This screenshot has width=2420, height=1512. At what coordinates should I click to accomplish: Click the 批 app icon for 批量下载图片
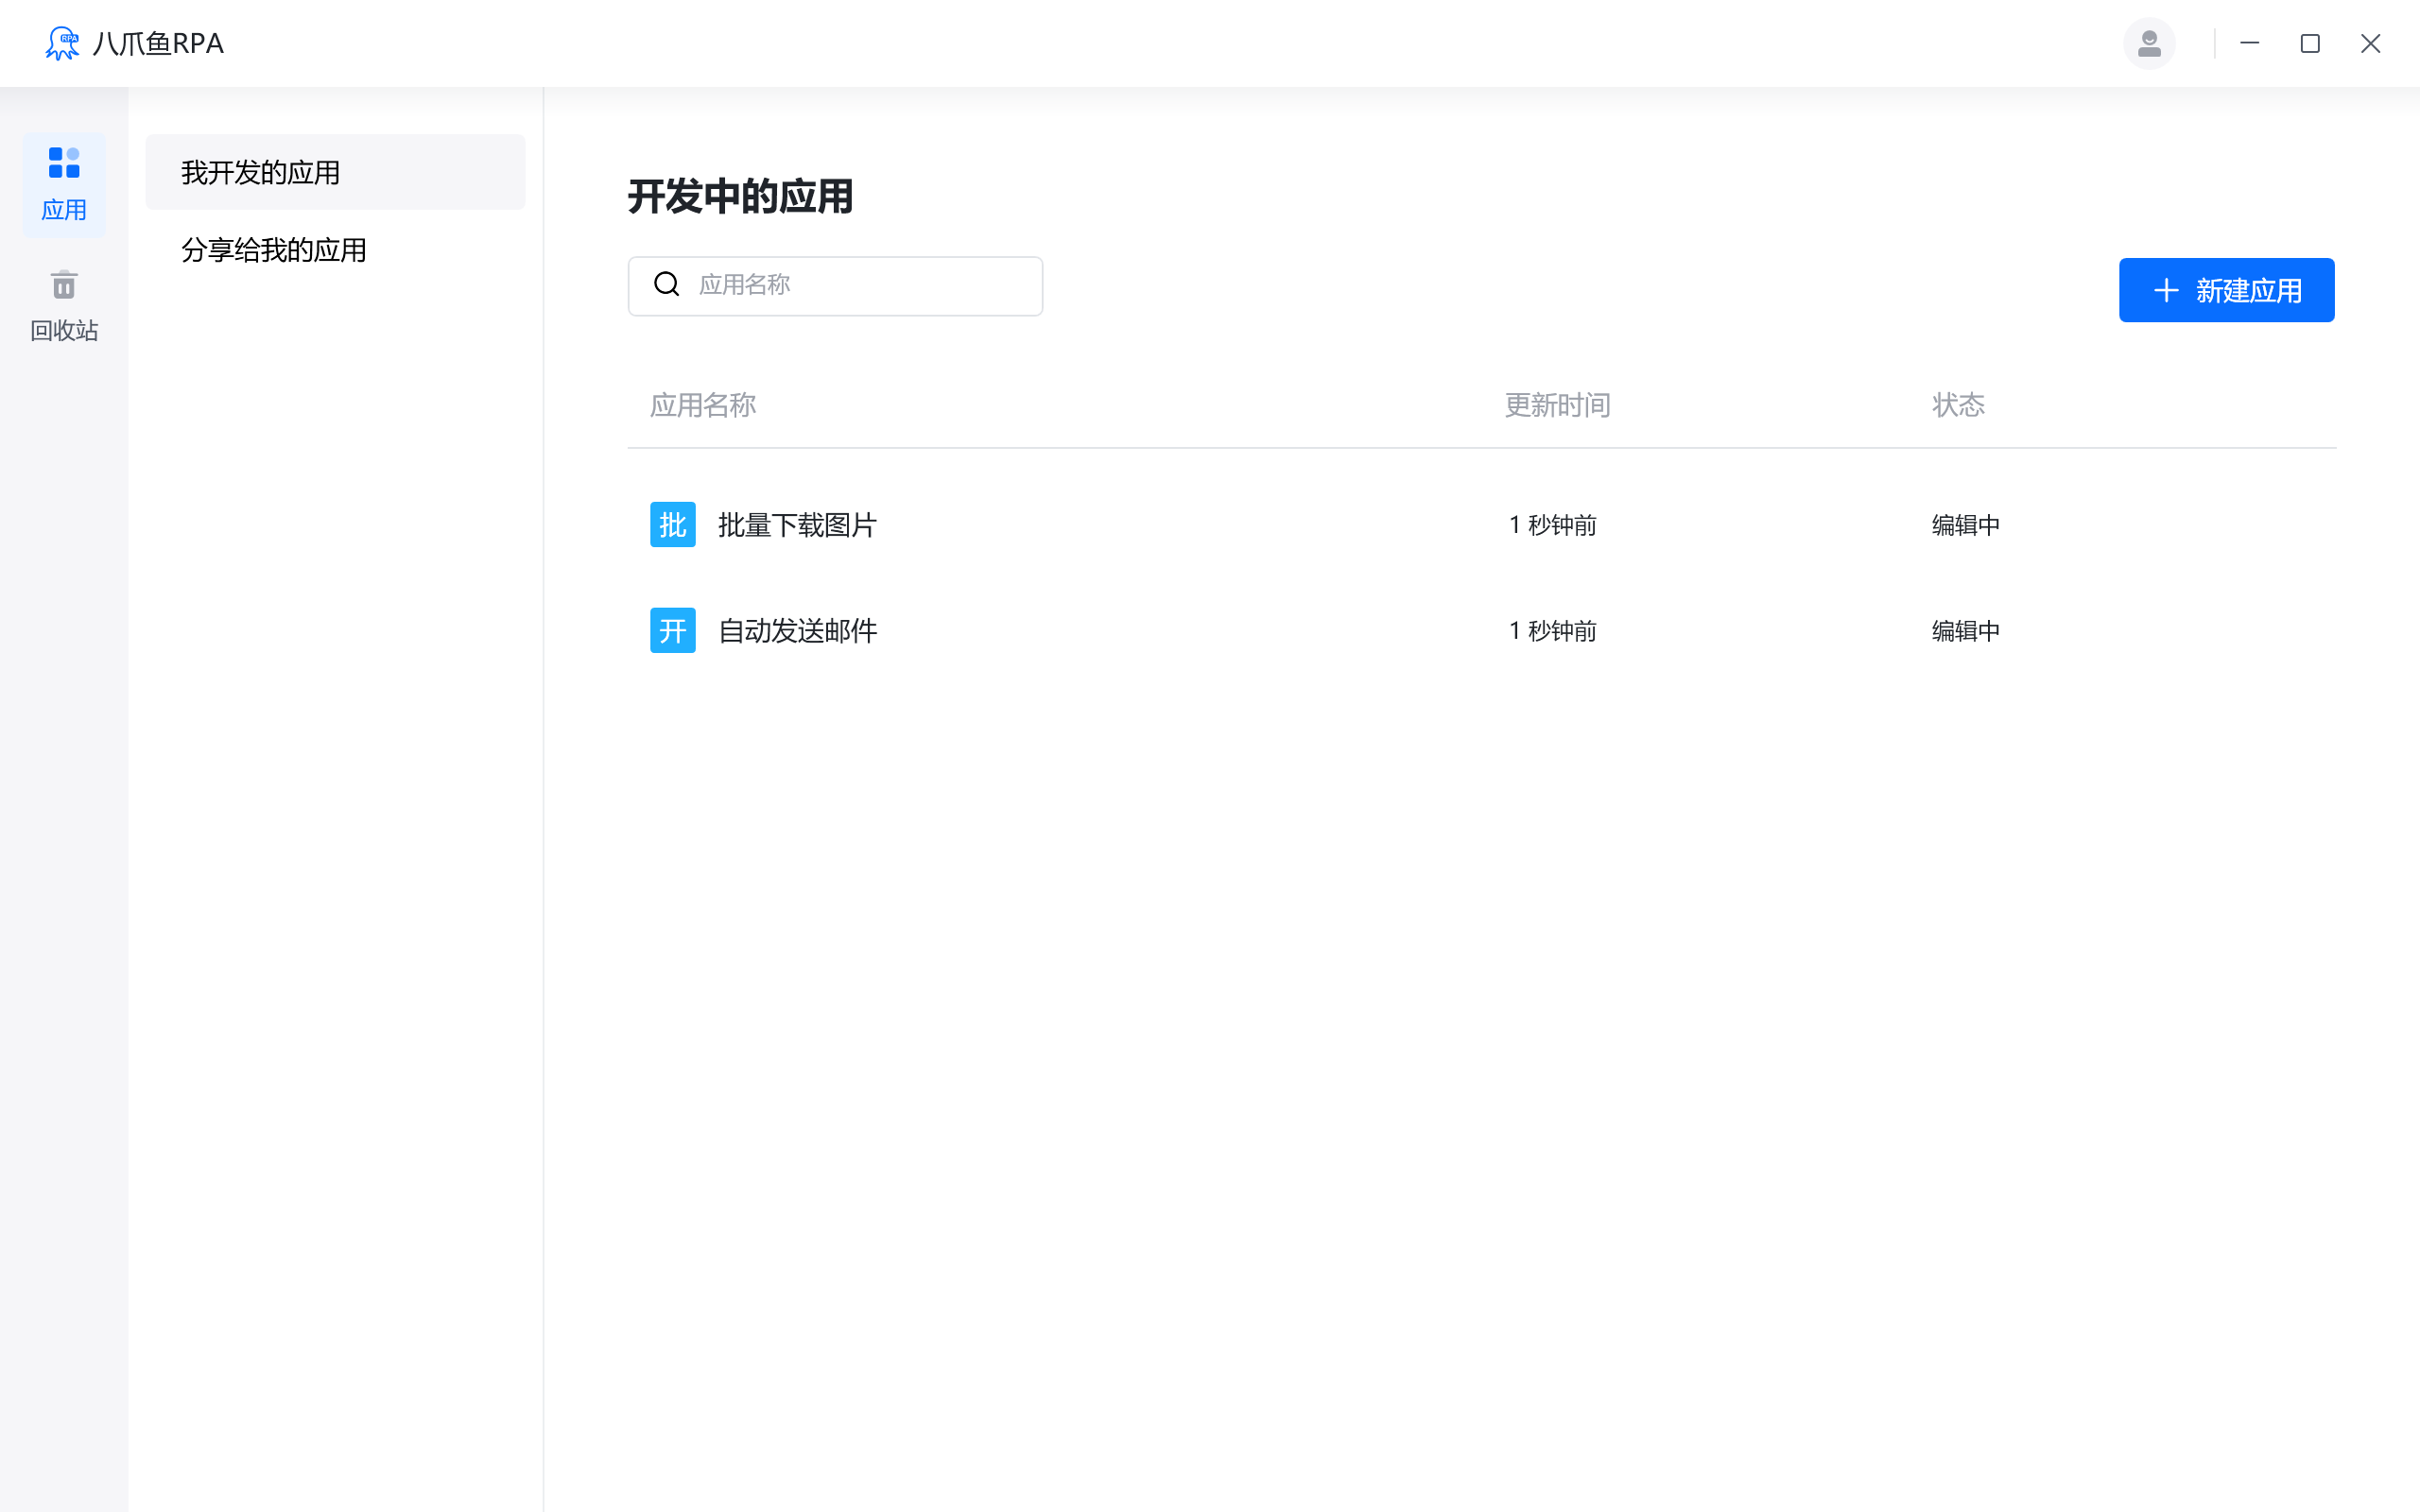[672, 524]
